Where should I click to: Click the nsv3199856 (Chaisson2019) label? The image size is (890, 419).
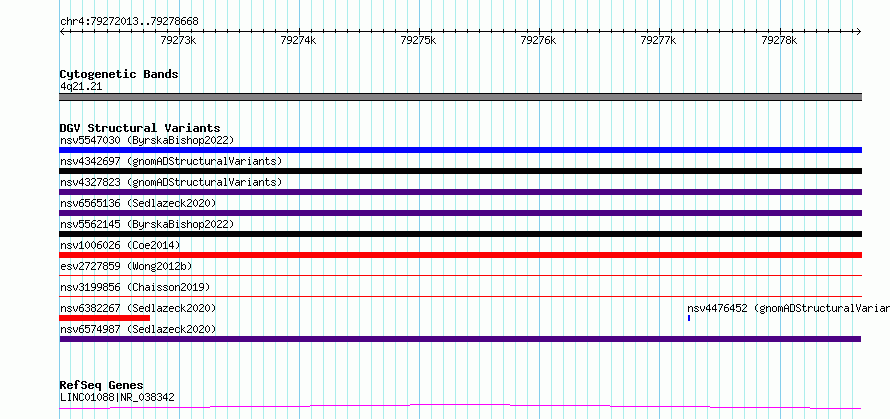pos(135,287)
